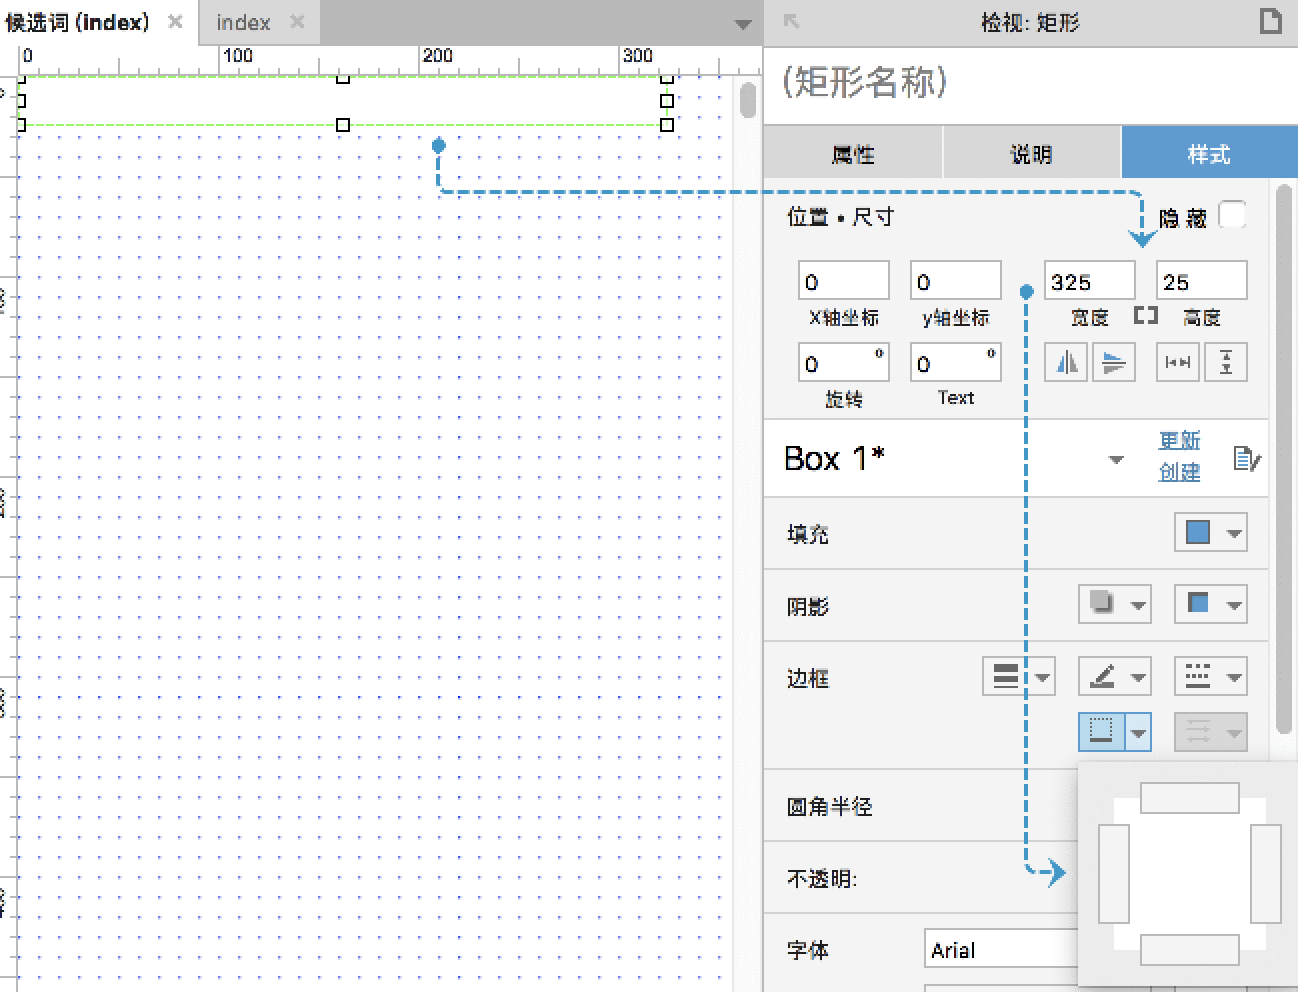Image resolution: width=1300 pixels, height=992 pixels.
Task: Open the widget style editor icon
Action: [x=1246, y=459]
